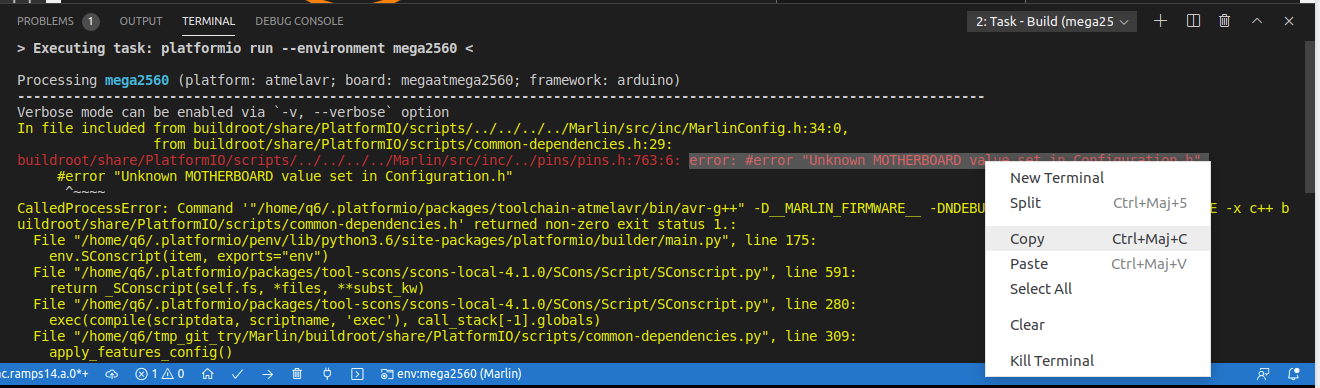Open the terminal selector dropdown Task - Build
1320x388 pixels.
pyautogui.click(x=1052, y=21)
